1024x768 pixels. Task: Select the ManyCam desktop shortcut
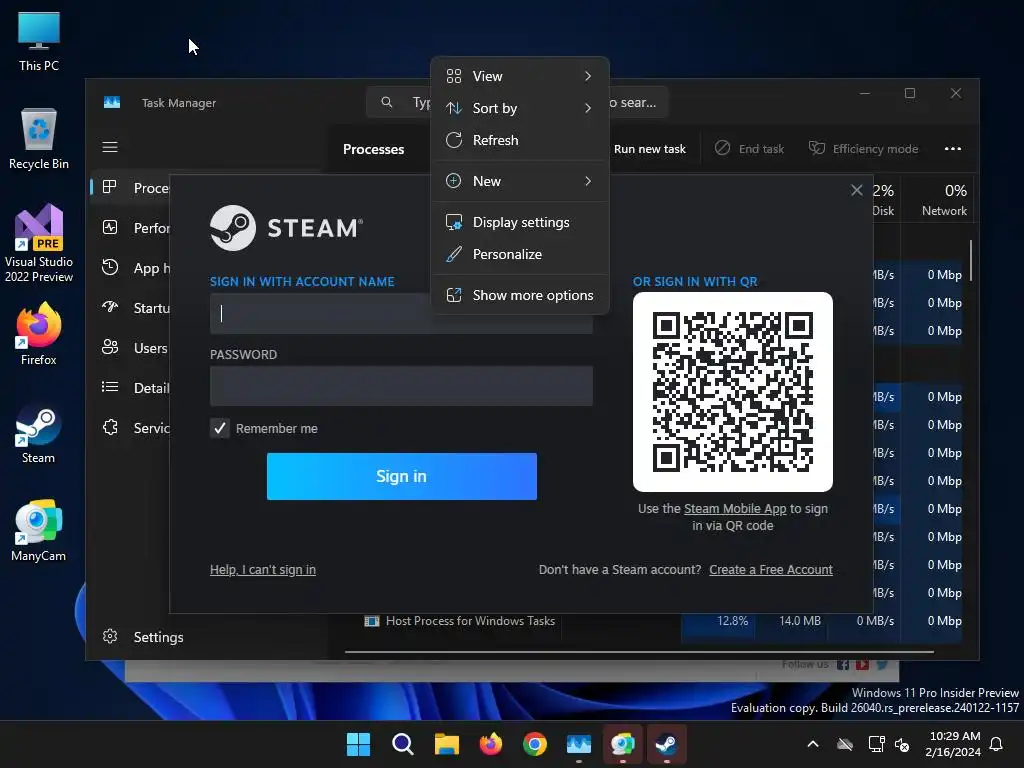39,530
